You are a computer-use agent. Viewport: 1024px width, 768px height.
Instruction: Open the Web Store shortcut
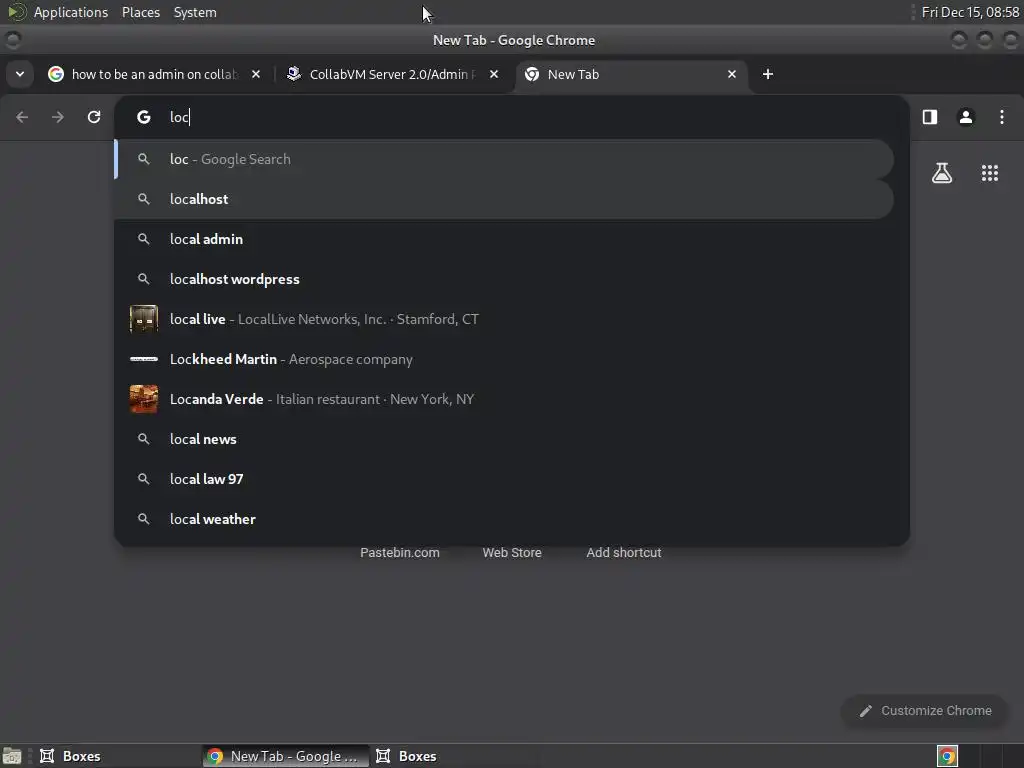[x=512, y=552]
